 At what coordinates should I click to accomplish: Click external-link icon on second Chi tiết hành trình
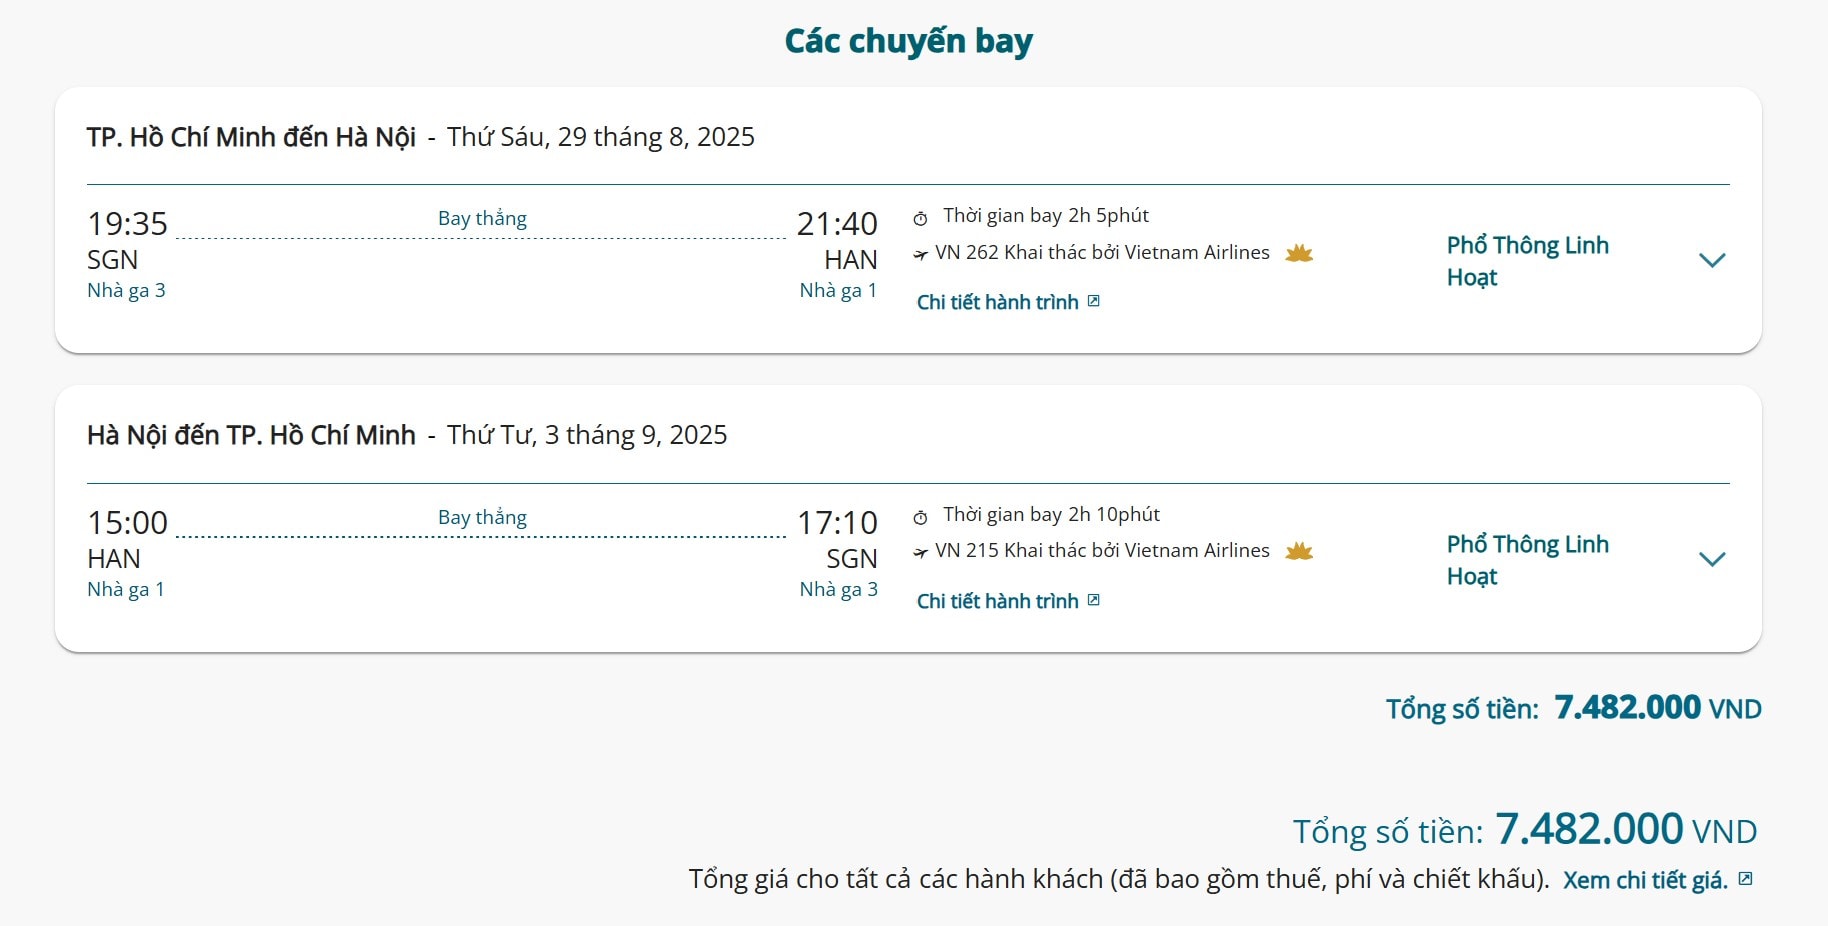point(1094,600)
